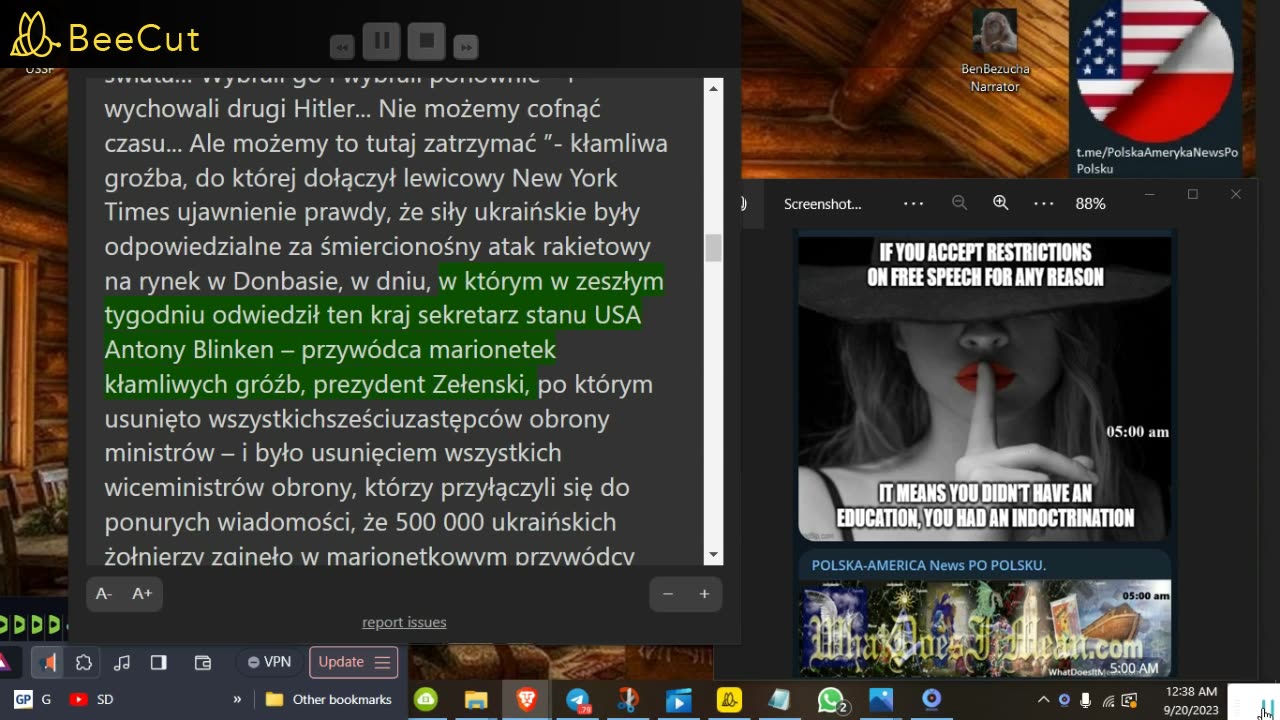Open the green cloud app on taskbar
Screen dimensions: 1280x720
[426, 700]
